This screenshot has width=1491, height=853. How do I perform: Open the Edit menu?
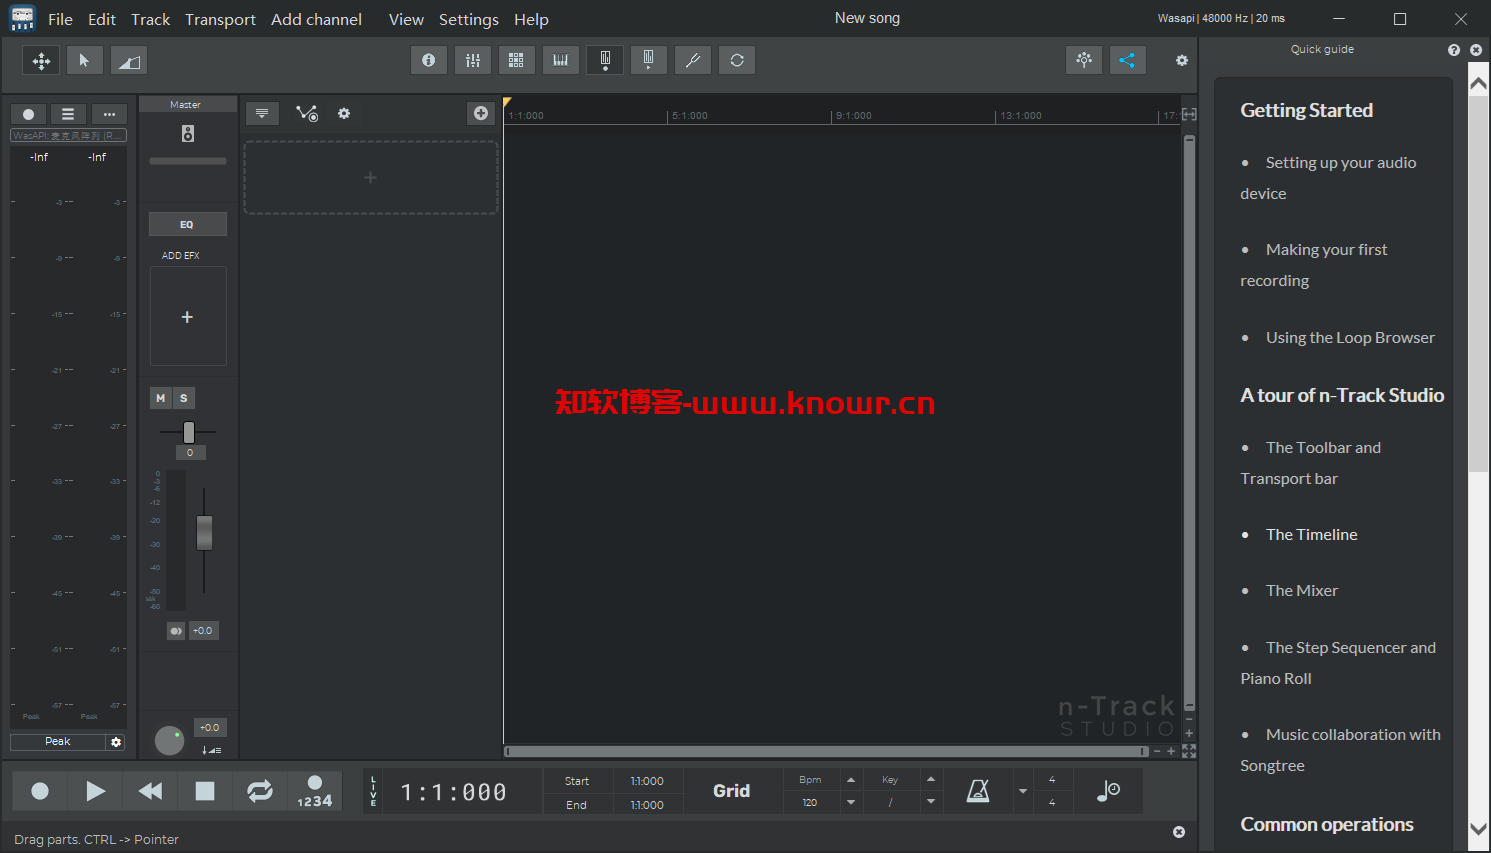click(102, 19)
